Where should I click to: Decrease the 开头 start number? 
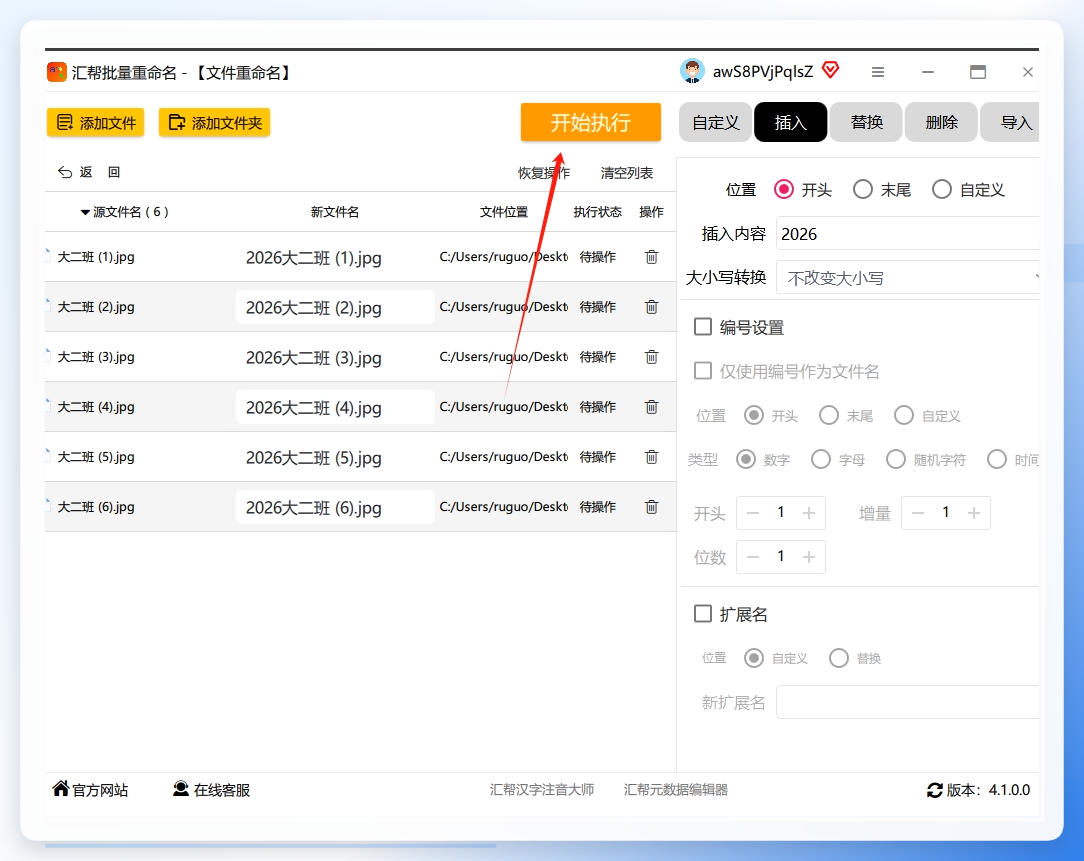pos(753,513)
